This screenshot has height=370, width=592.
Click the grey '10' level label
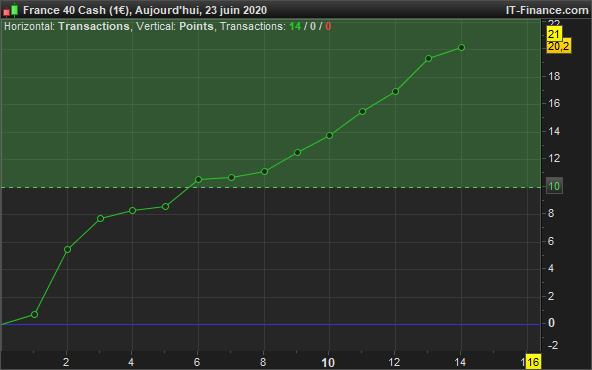coord(554,186)
